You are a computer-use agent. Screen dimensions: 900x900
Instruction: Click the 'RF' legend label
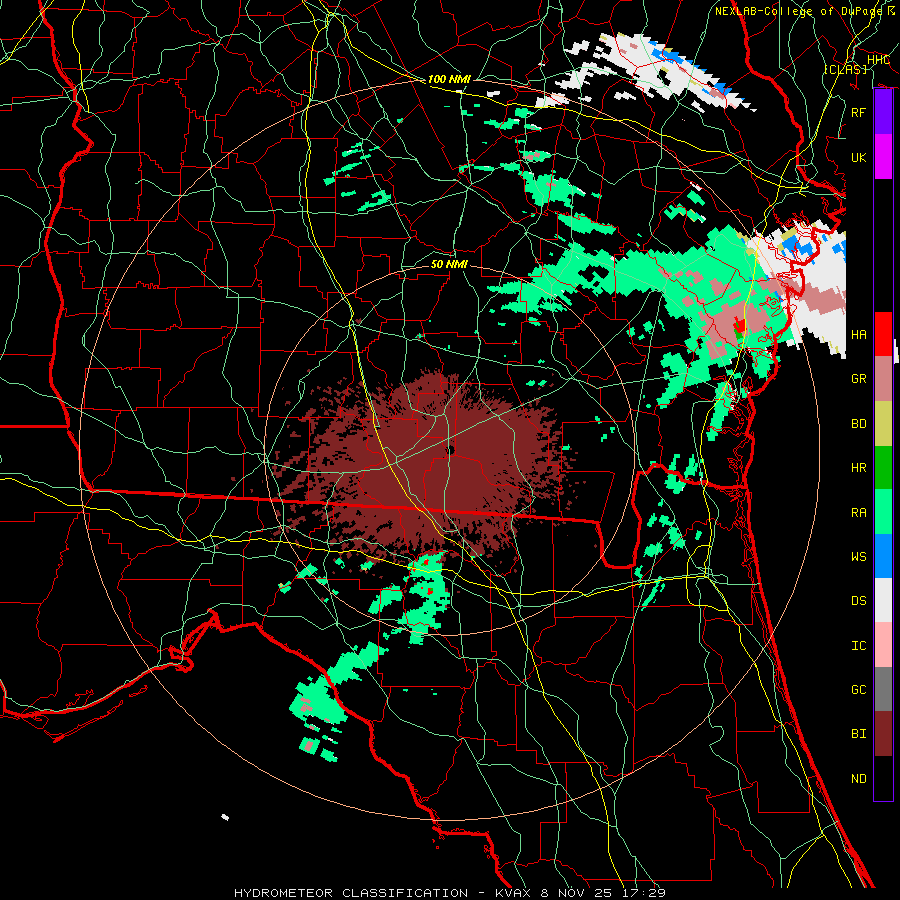[x=858, y=112]
